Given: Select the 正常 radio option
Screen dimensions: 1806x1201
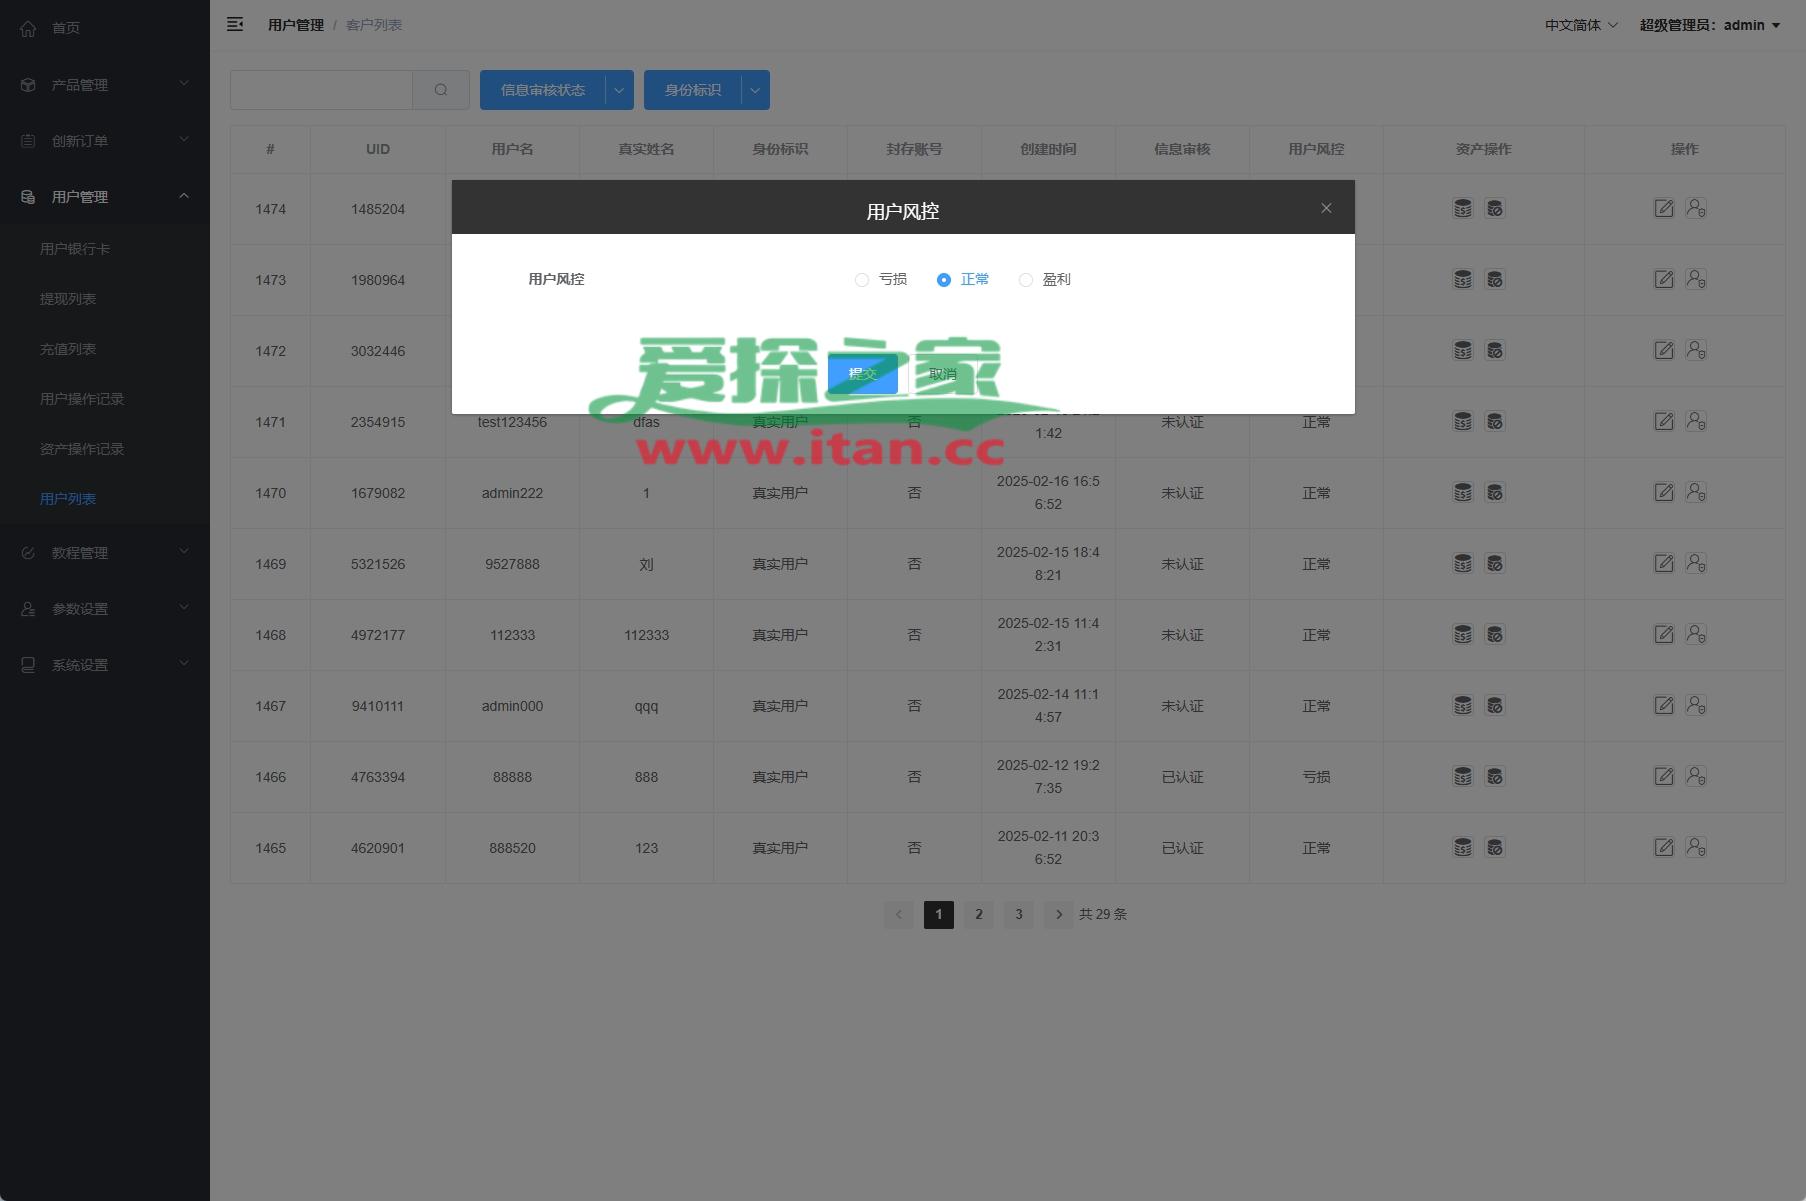Looking at the screenshot, I should click(x=944, y=280).
